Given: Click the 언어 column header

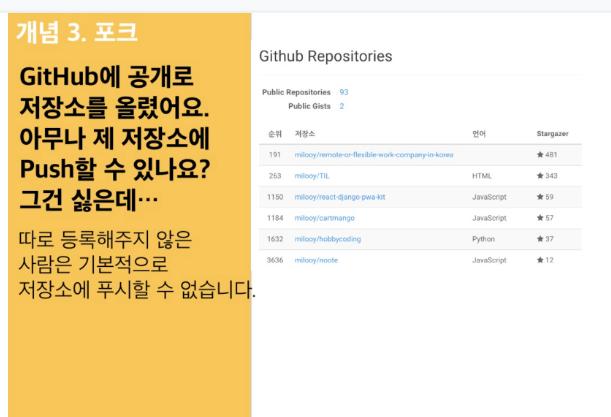Looking at the screenshot, I should coord(479,134).
